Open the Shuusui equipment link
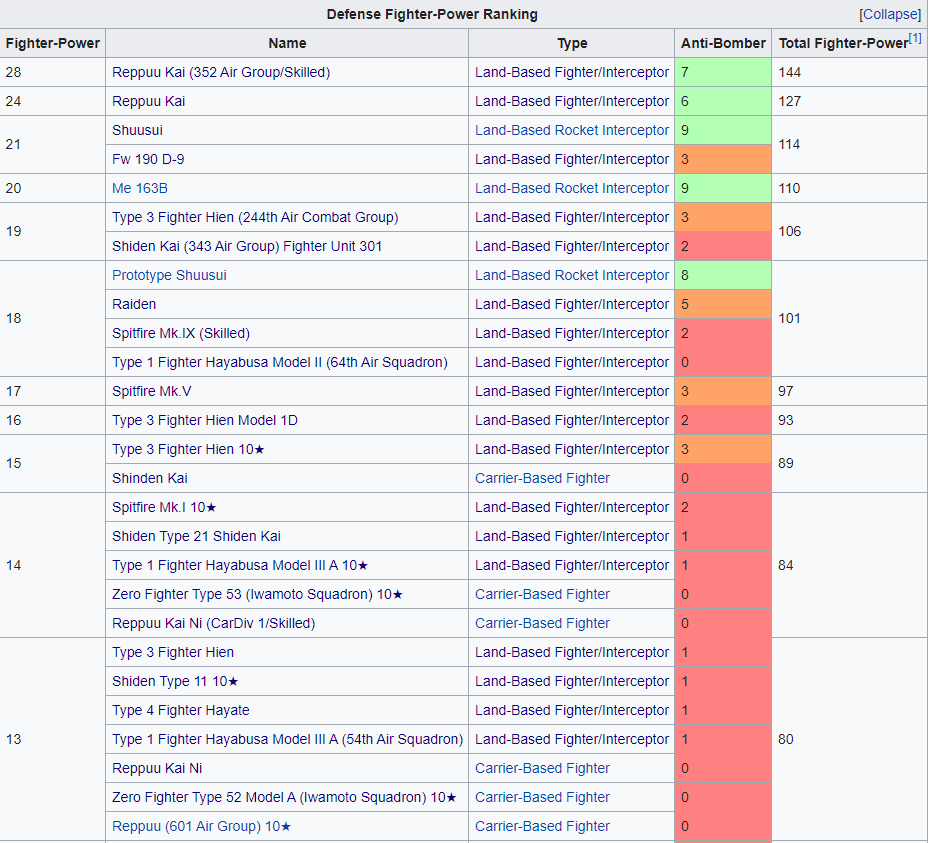Screen dimensions: 929x843 click(x=137, y=130)
